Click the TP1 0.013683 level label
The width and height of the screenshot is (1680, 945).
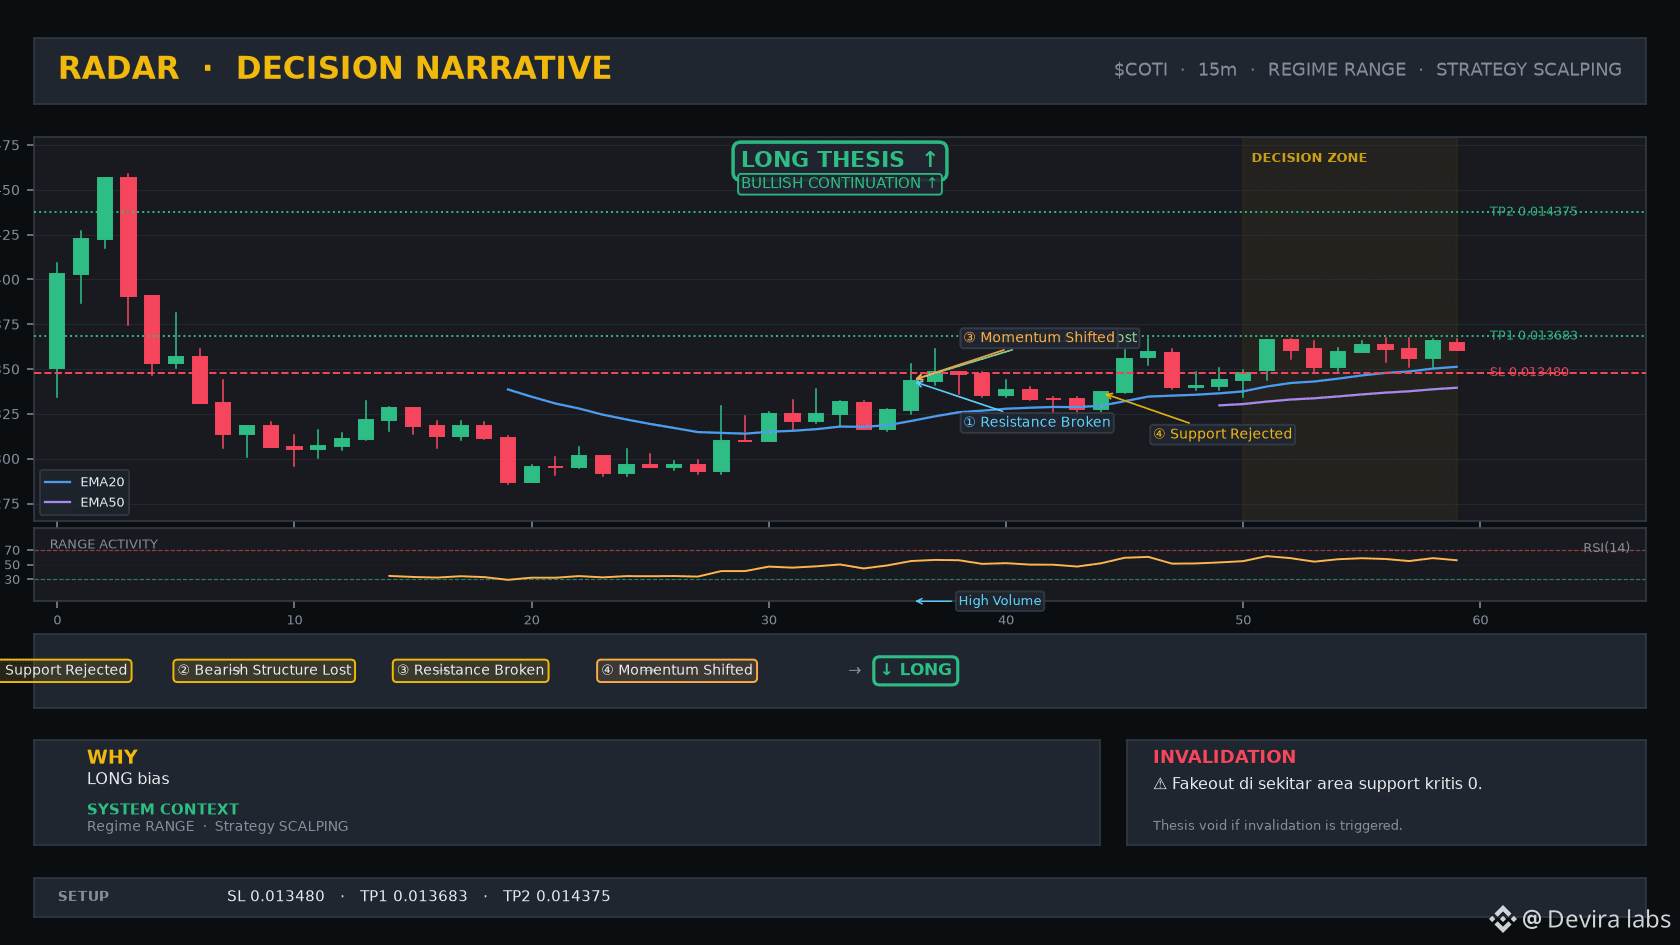click(1533, 336)
